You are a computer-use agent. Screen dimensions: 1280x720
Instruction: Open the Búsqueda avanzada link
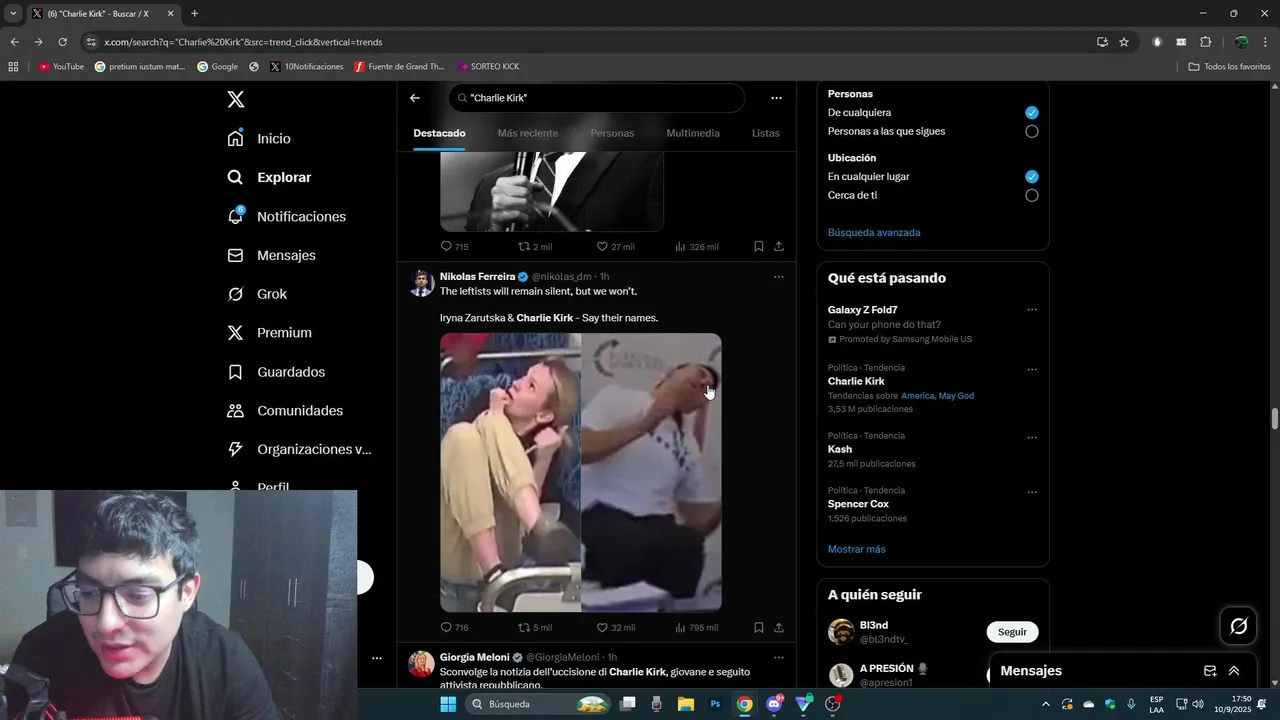click(874, 232)
